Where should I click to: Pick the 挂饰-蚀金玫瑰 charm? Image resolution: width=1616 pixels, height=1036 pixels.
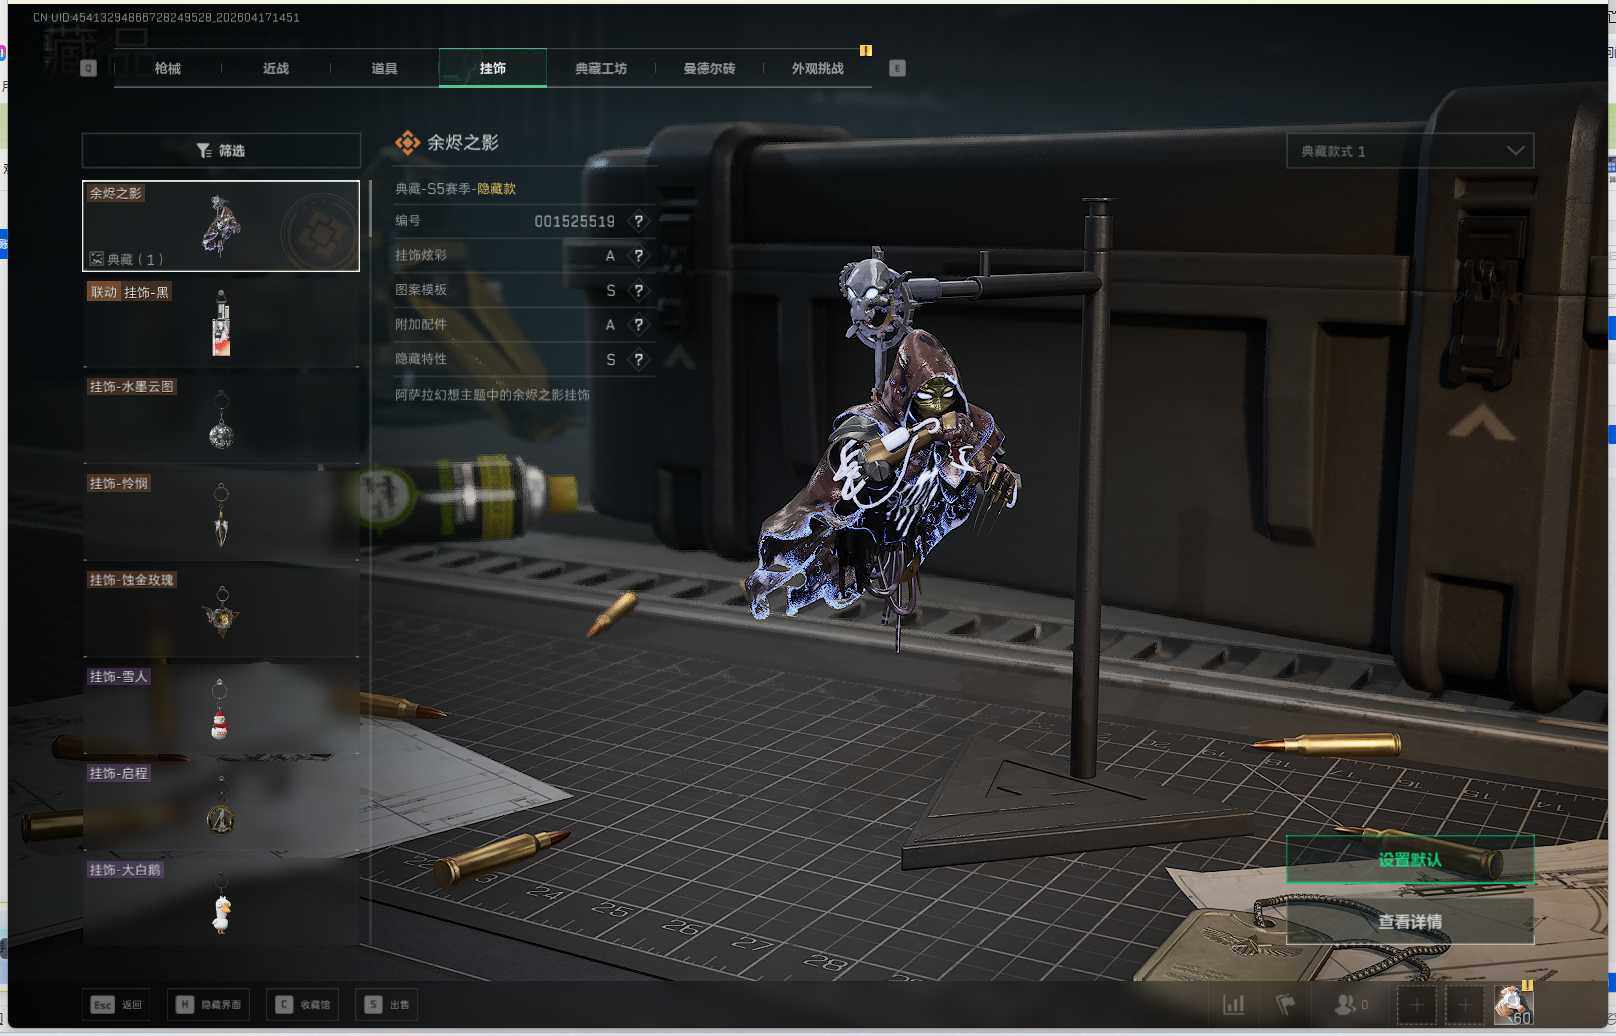(x=221, y=612)
